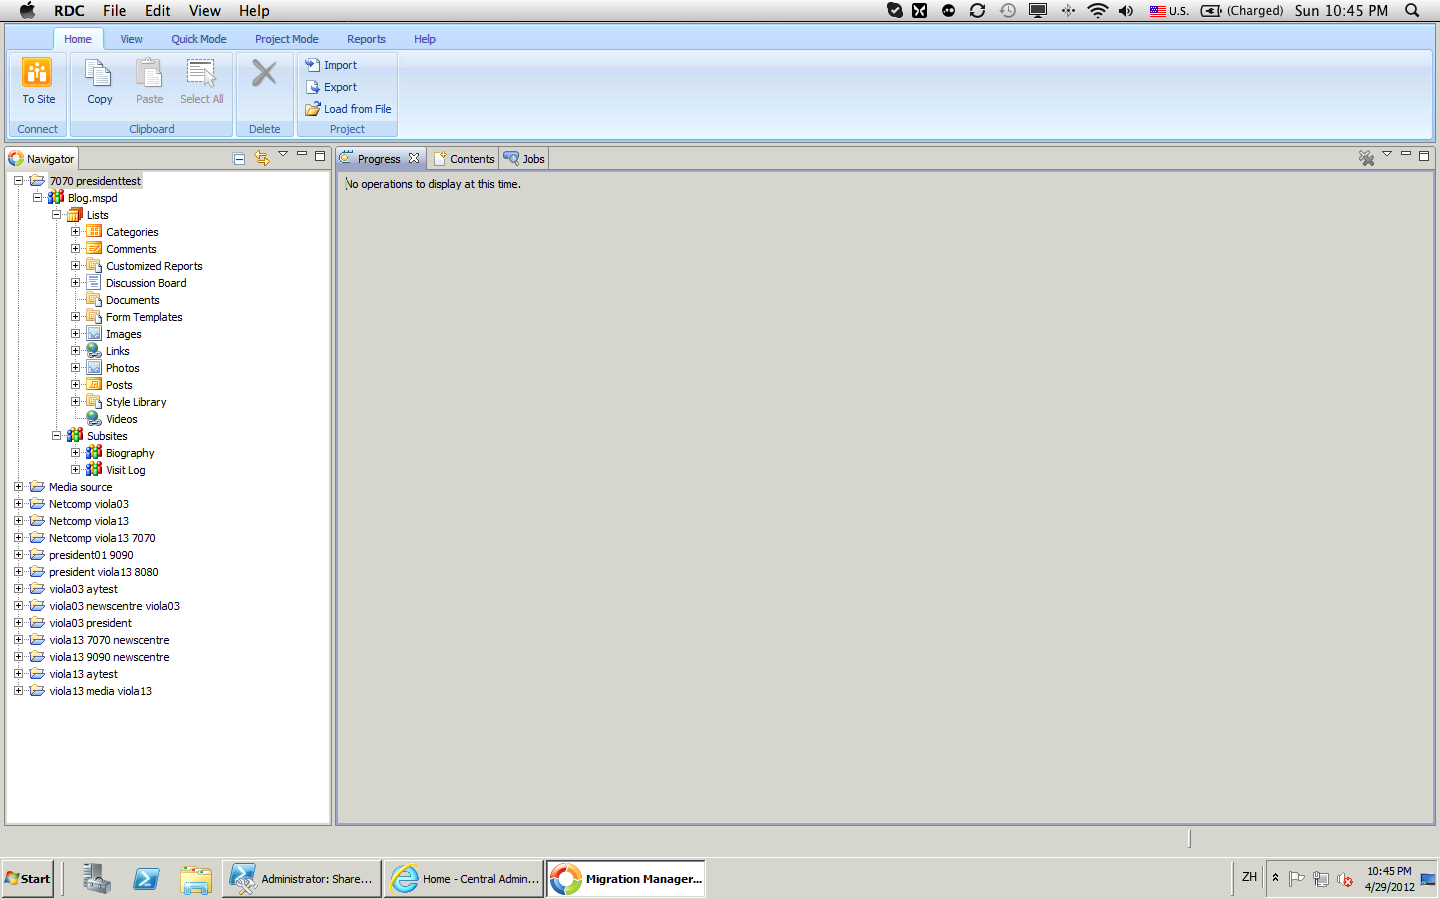Click Spotlight search icon

[1412, 11]
